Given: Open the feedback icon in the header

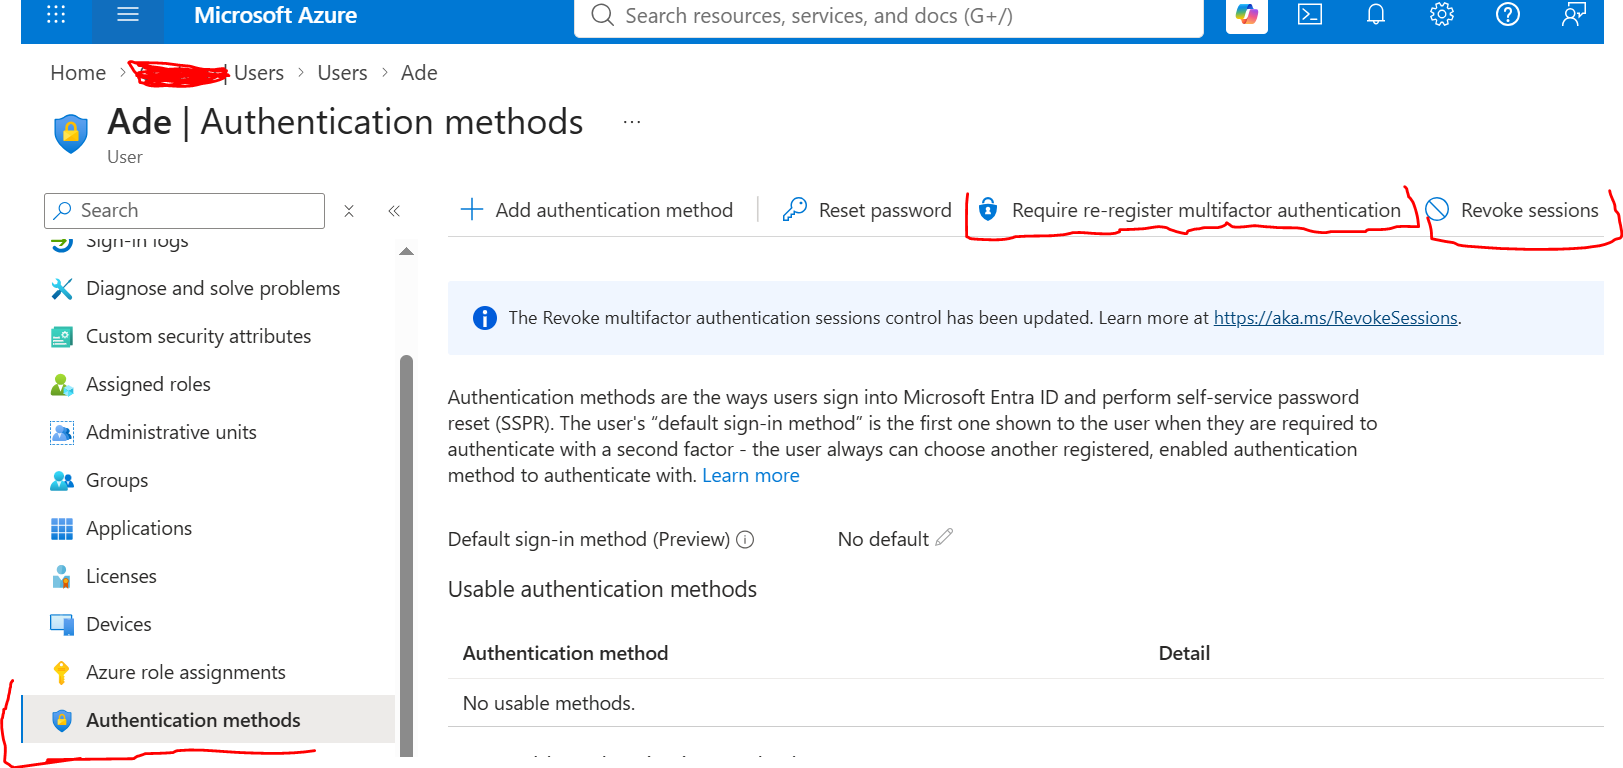Looking at the screenshot, I should [x=1573, y=15].
